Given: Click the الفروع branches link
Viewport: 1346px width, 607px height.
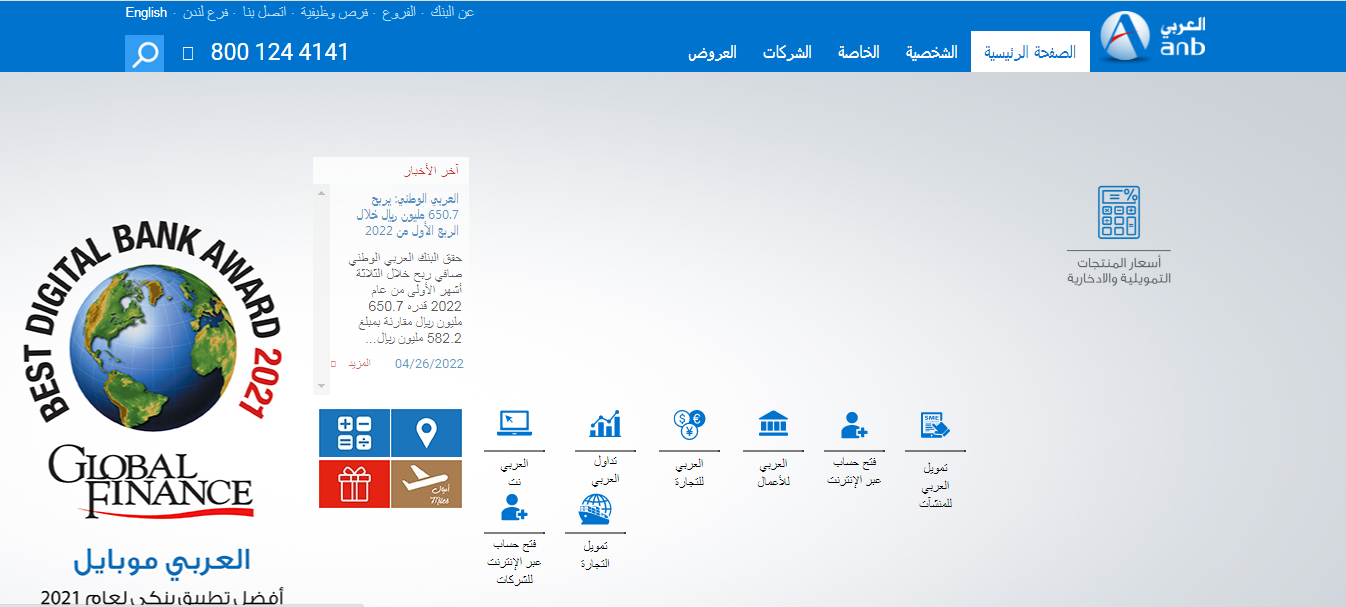Looking at the screenshot, I should (x=400, y=13).
